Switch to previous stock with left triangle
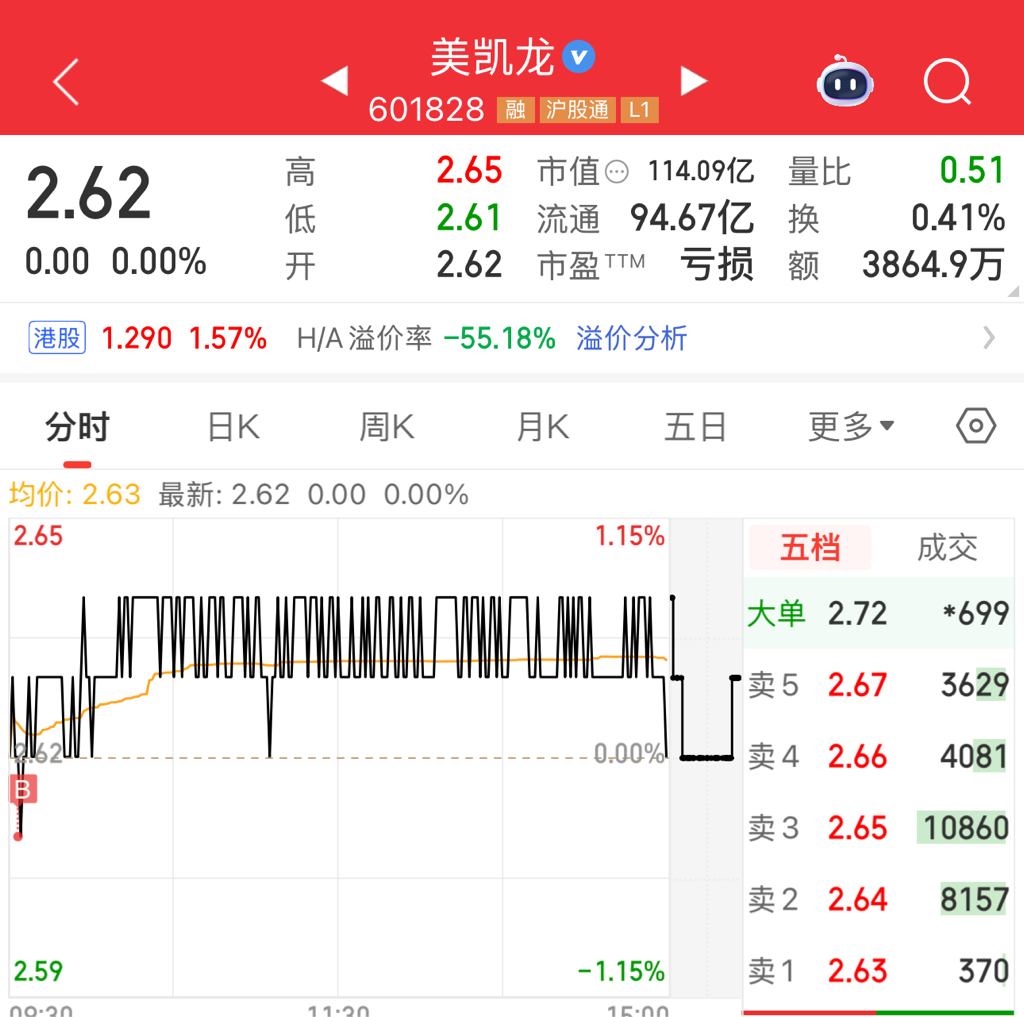1024x1017 pixels. (335, 81)
